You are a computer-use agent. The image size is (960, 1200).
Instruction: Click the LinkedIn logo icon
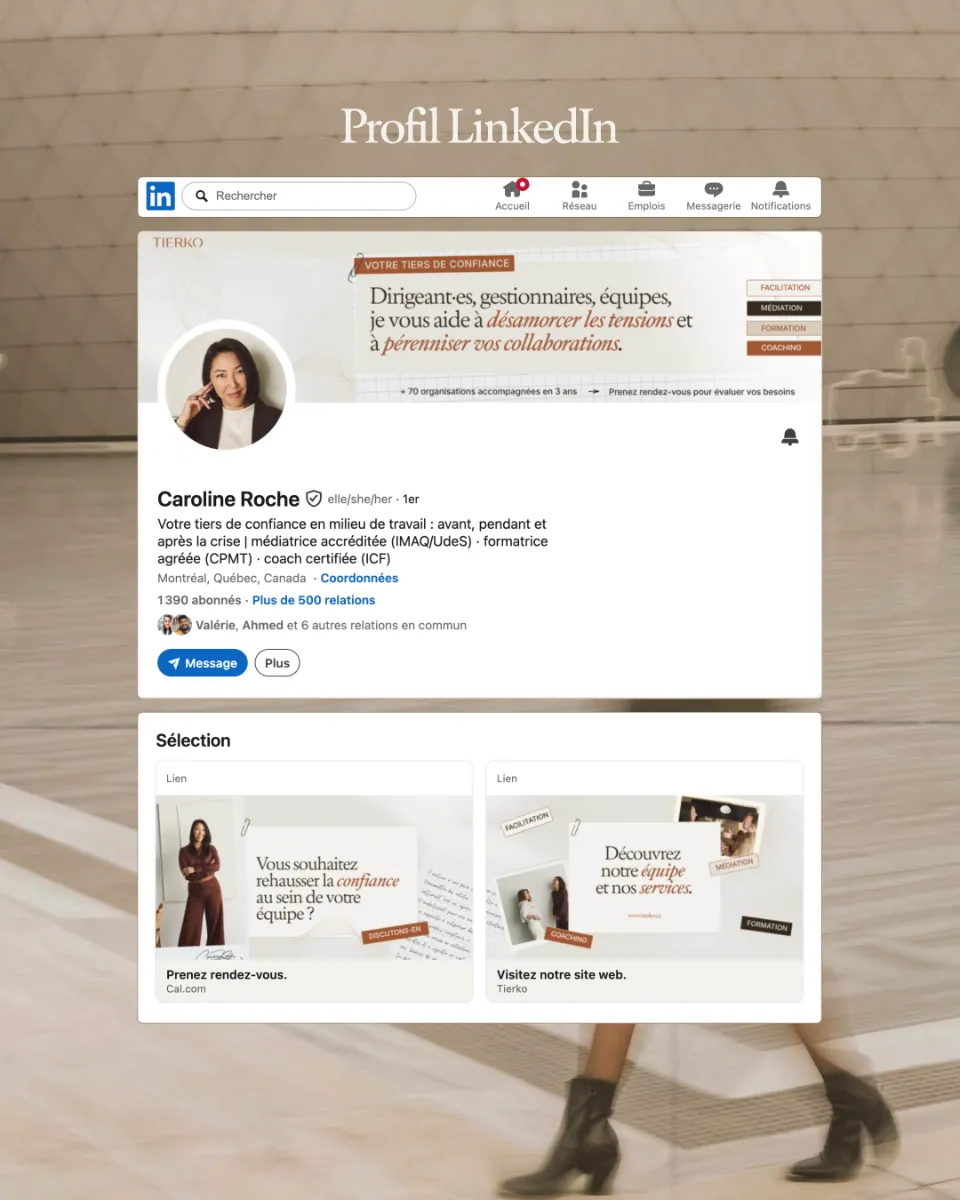[x=160, y=196]
